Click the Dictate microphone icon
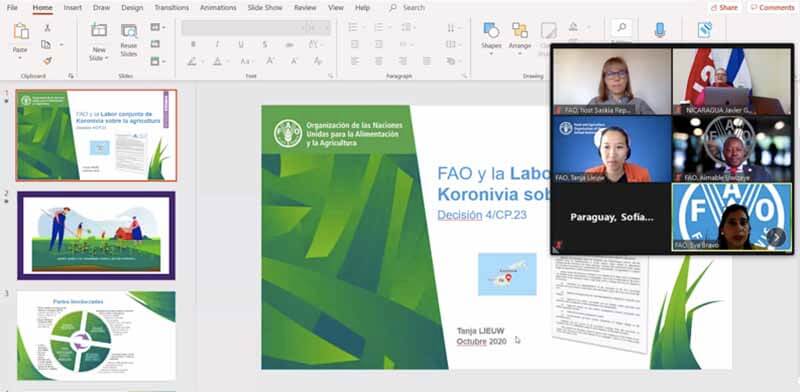This screenshot has width=800, height=392. pos(660,30)
